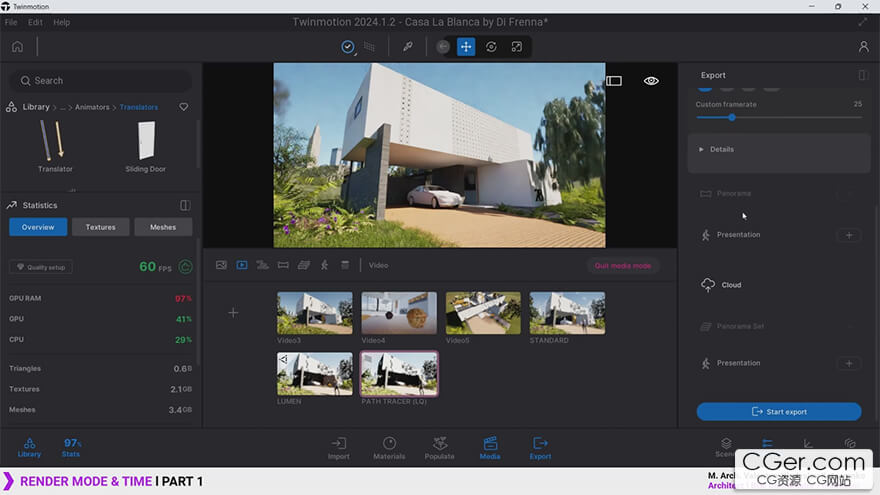Activate the Scale gizmo tool
The image size is (880, 495).
pos(516,47)
